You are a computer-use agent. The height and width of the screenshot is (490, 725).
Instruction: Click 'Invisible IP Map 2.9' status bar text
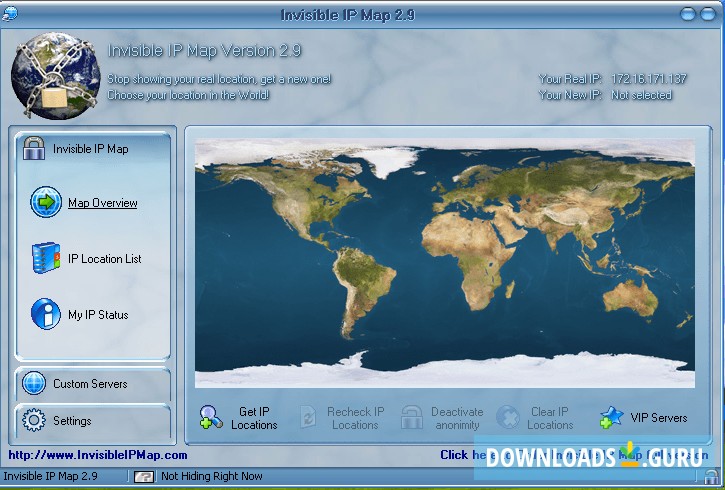(50, 476)
